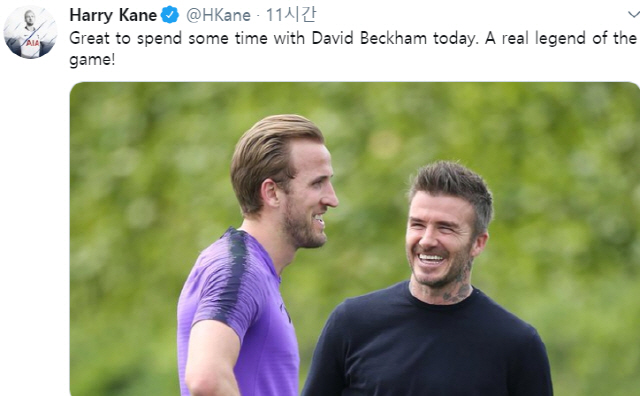Click the word game! in the tweet

tap(92, 60)
